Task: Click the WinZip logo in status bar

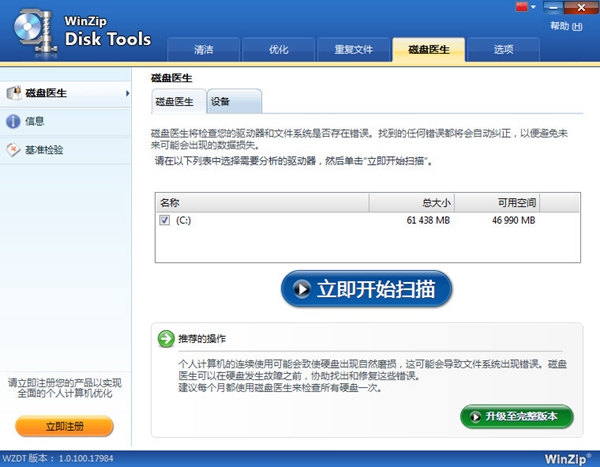Action: (x=567, y=459)
